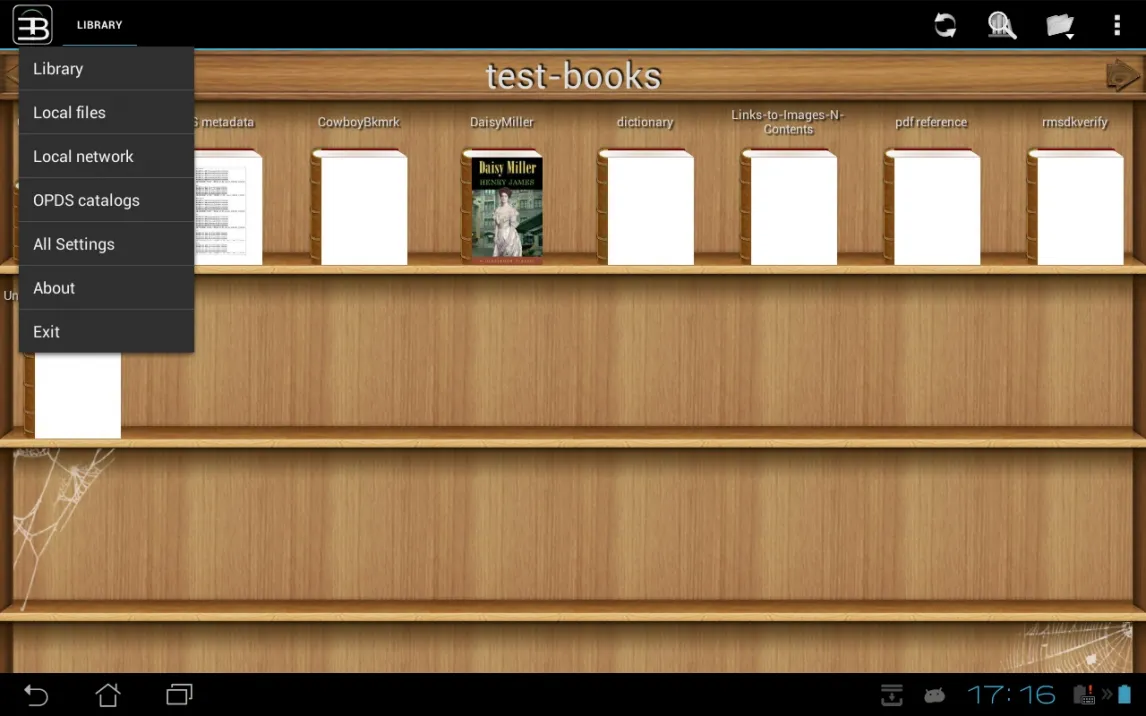Open the CowboyBkmrk book
1146x716 pixels.
pyautogui.click(x=360, y=208)
